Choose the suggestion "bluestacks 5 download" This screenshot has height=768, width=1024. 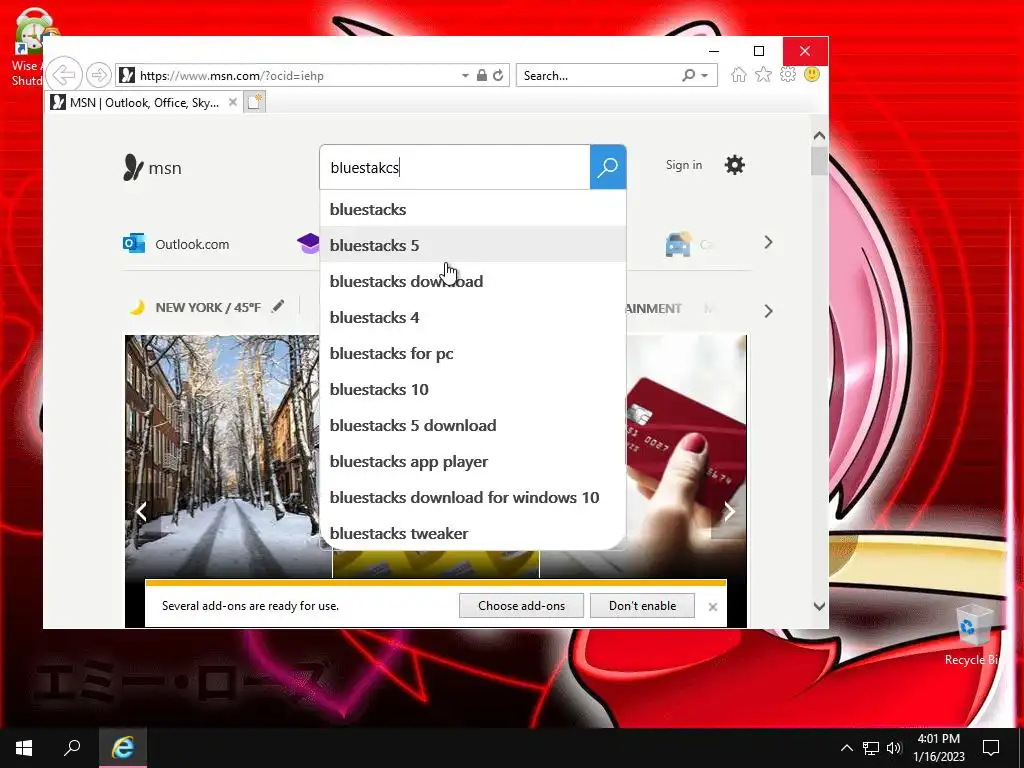(473, 425)
